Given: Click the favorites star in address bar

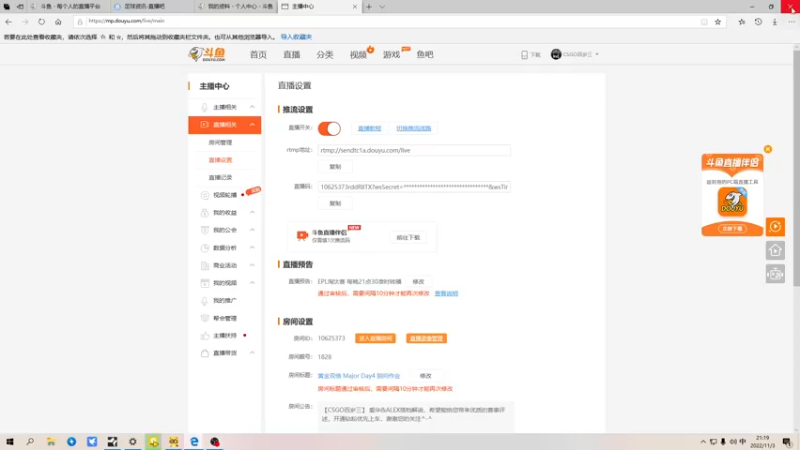Looking at the screenshot, I should tap(718, 21).
